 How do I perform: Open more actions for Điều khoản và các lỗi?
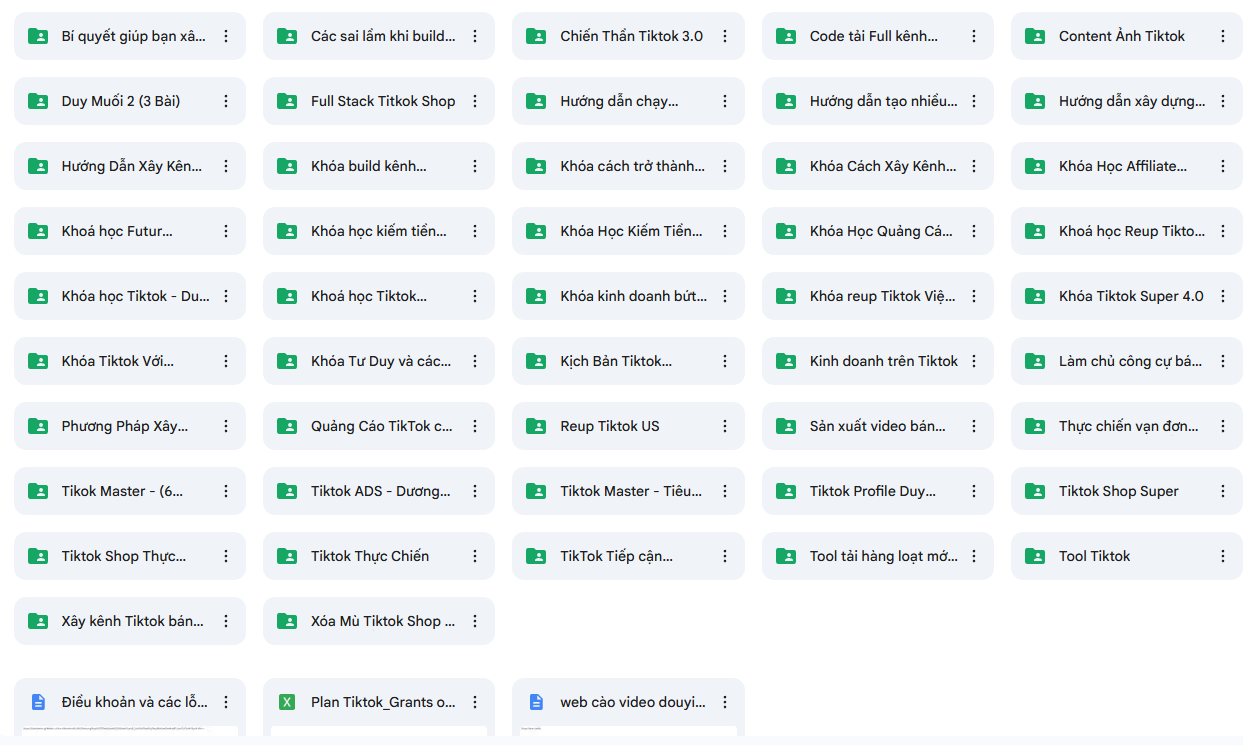click(226, 702)
